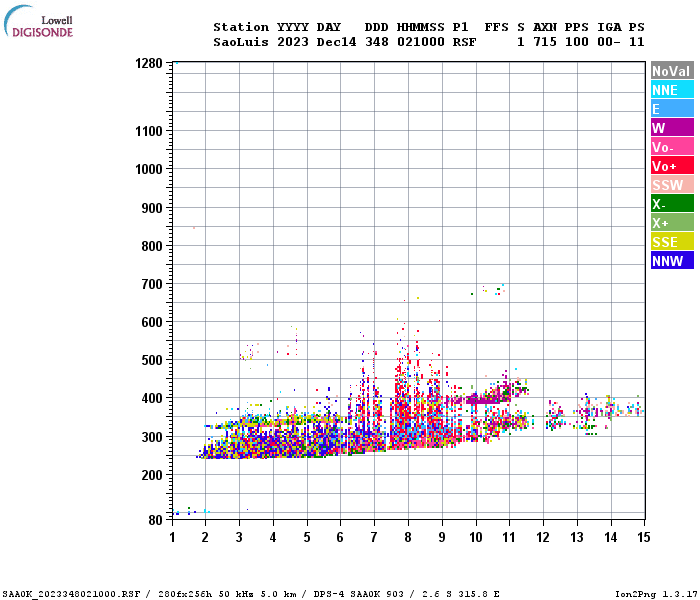Click frequency axis label 2
This screenshot has height=600, width=700.
pos(205,537)
